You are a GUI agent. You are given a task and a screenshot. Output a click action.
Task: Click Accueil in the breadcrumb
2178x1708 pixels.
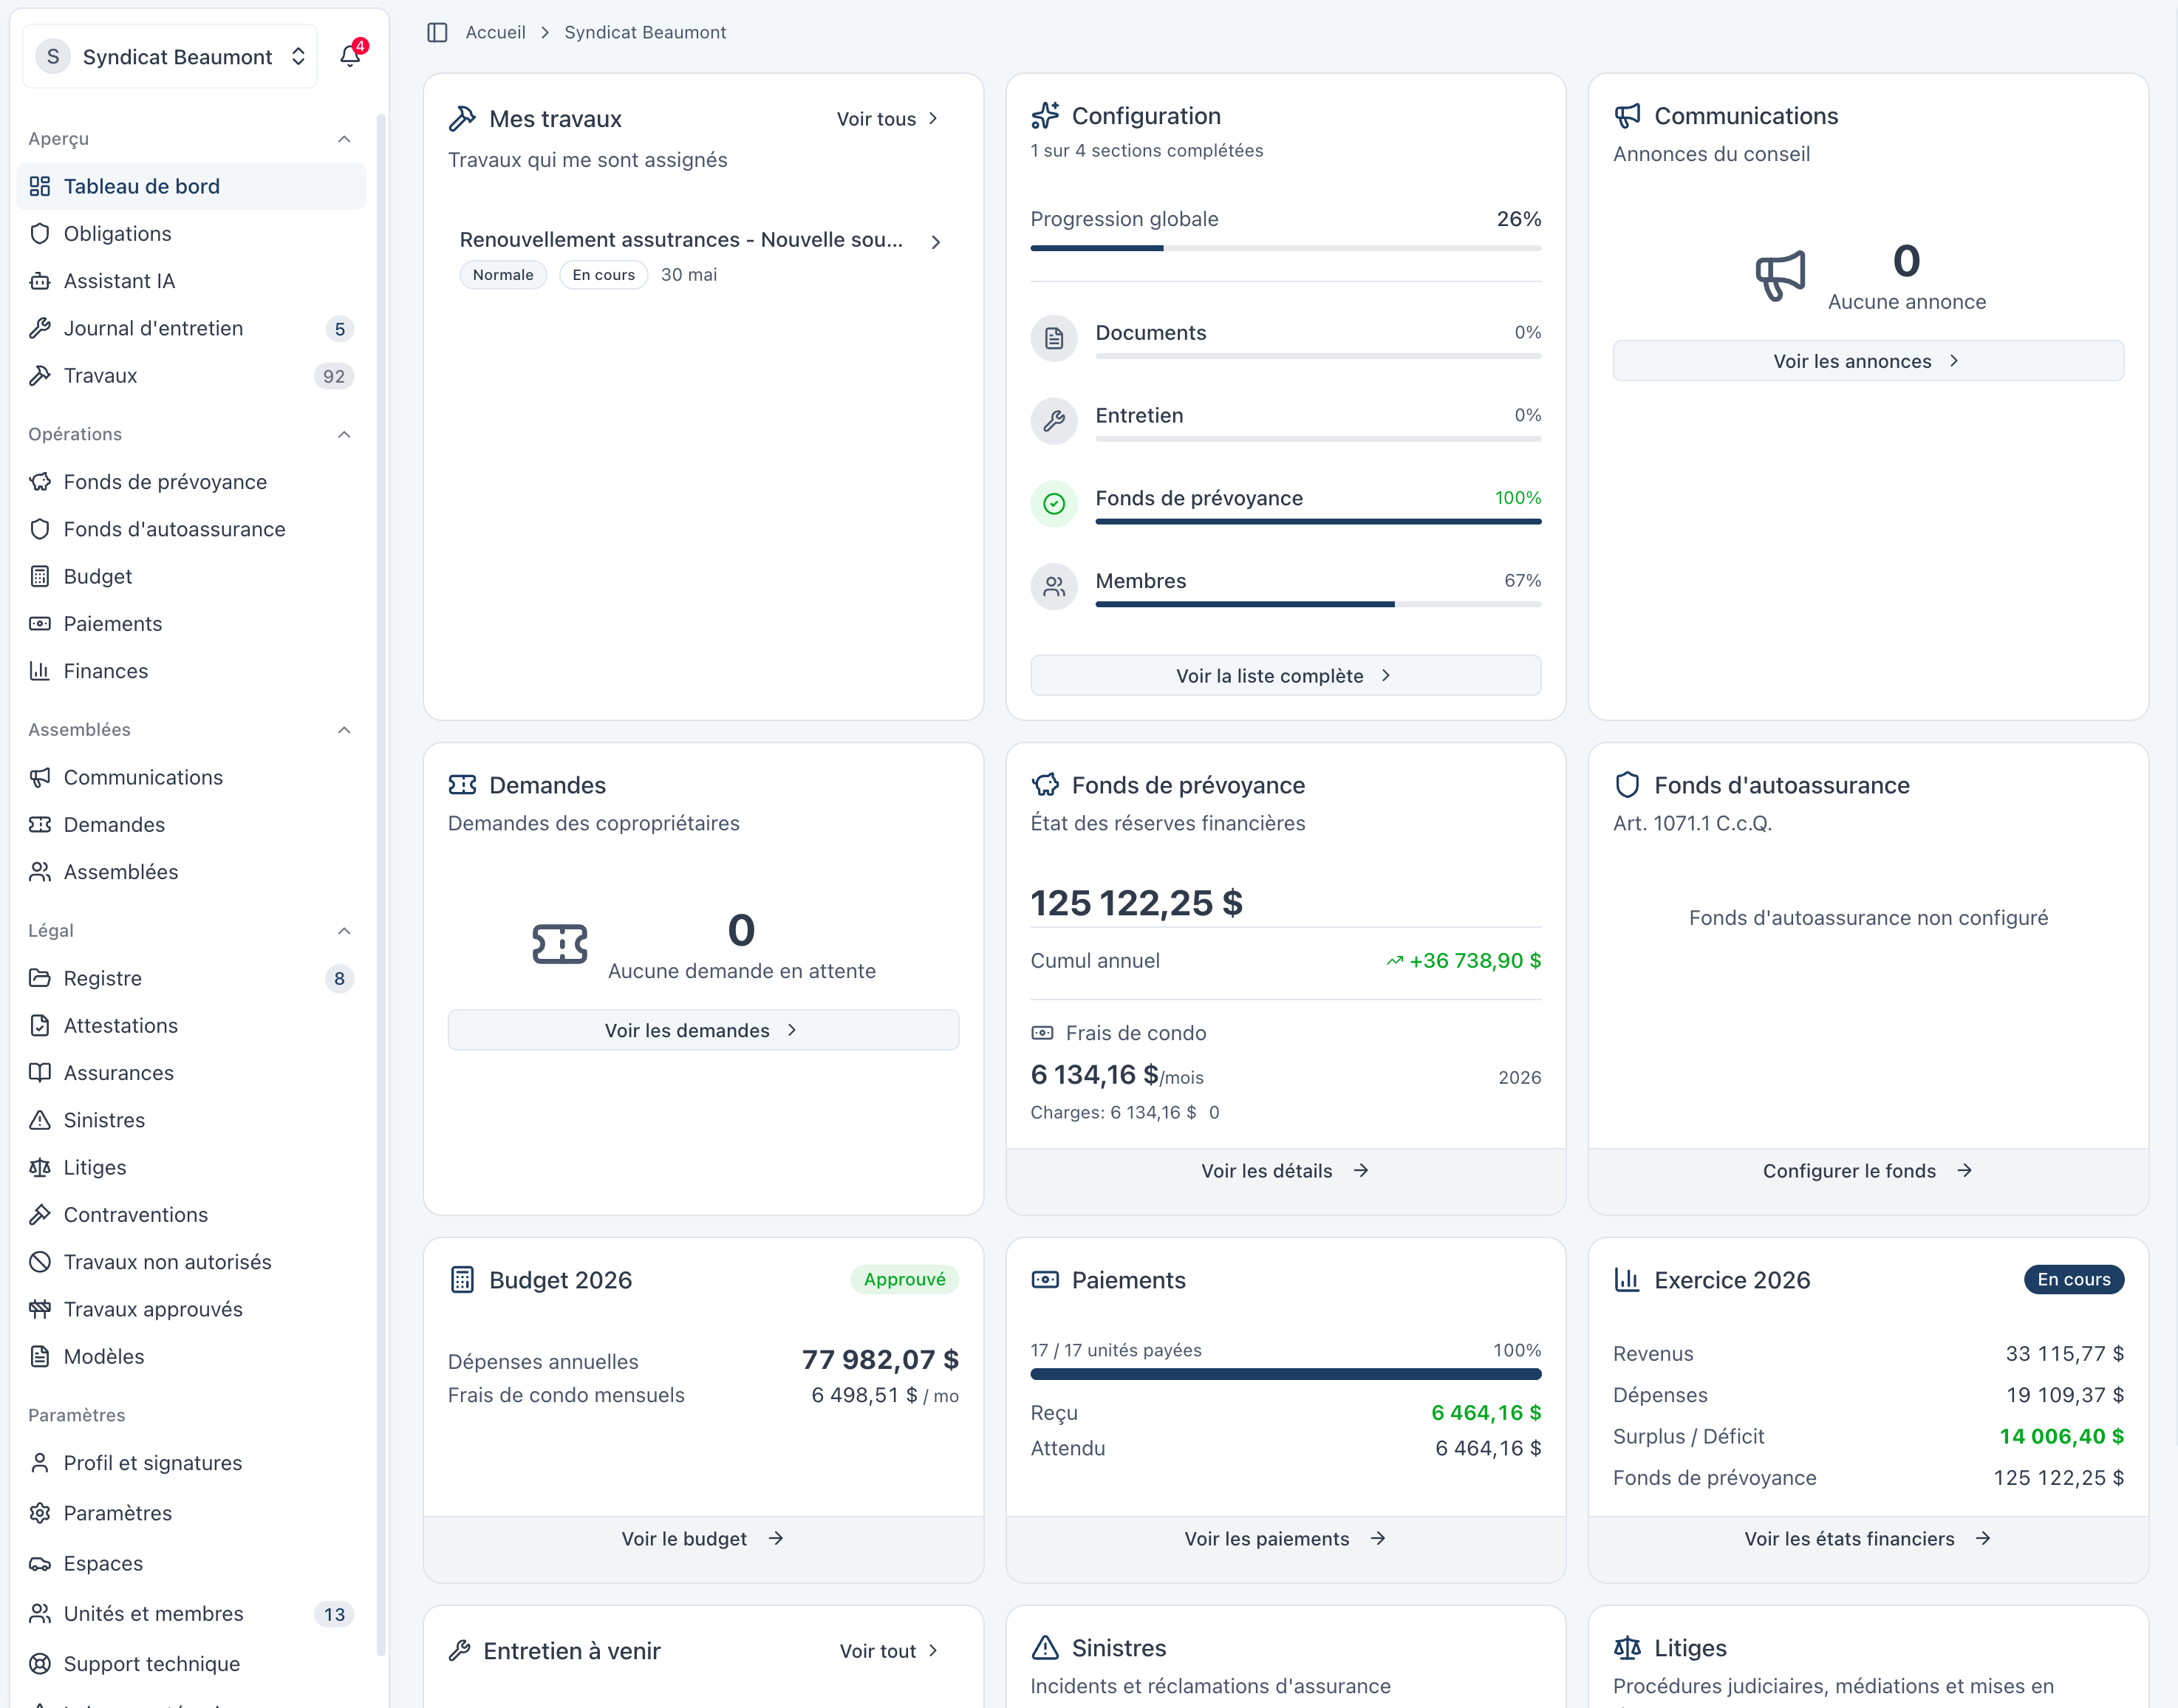pyautogui.click(x=495, y=32)
